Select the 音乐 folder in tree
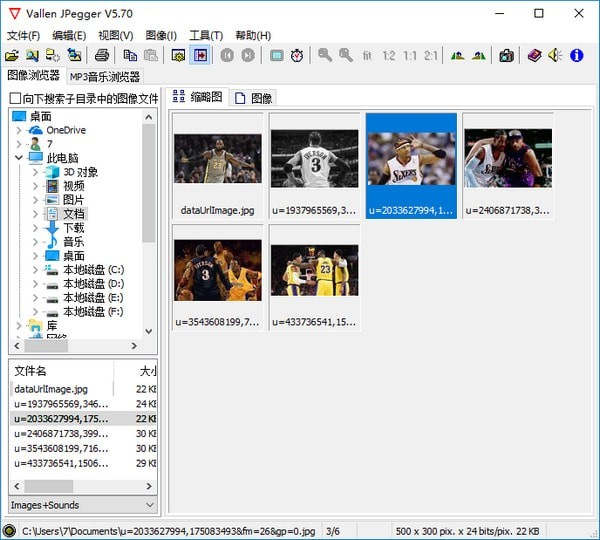 pos(73,242)
